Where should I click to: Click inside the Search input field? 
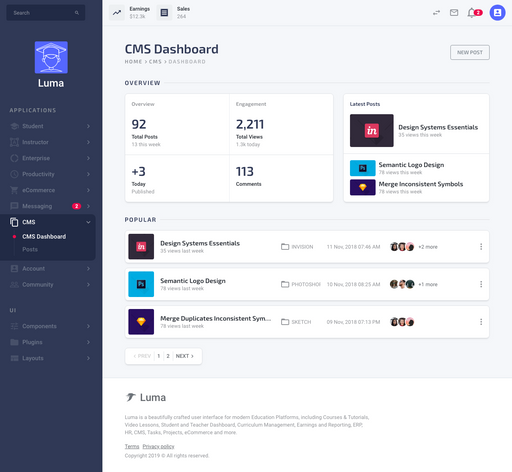tap(46, 13)
